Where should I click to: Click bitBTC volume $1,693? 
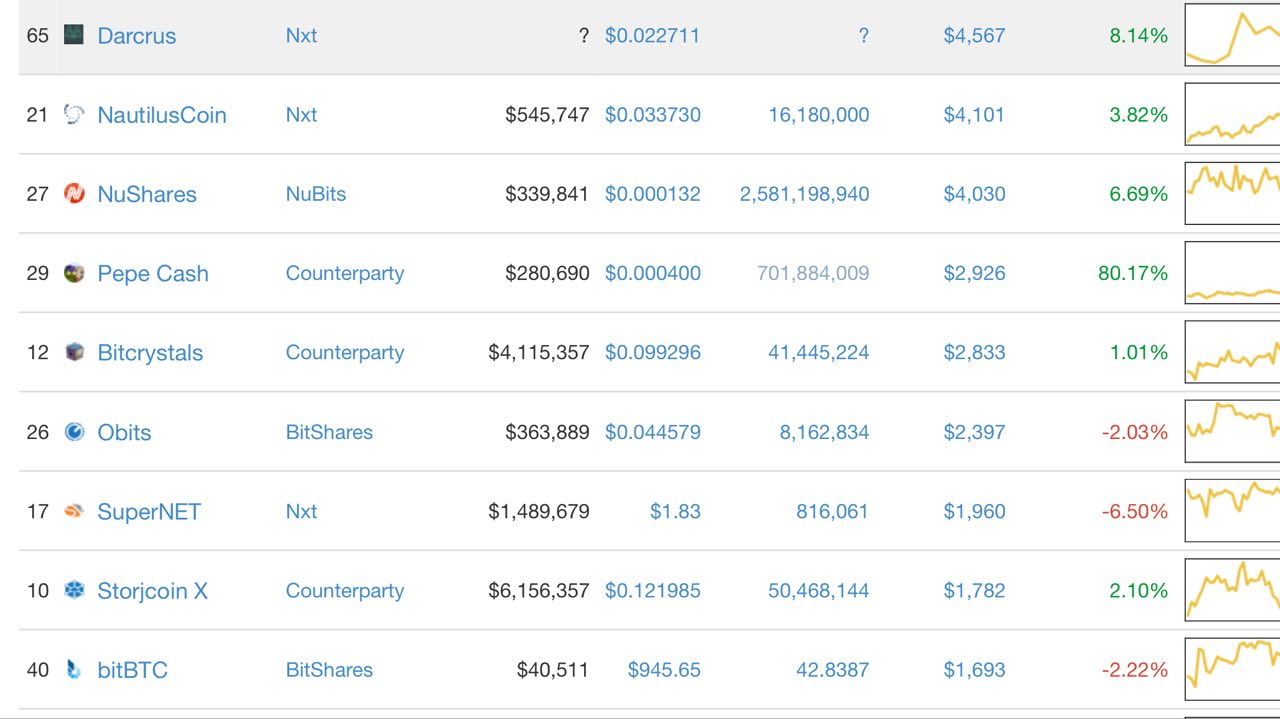(975, 670)
